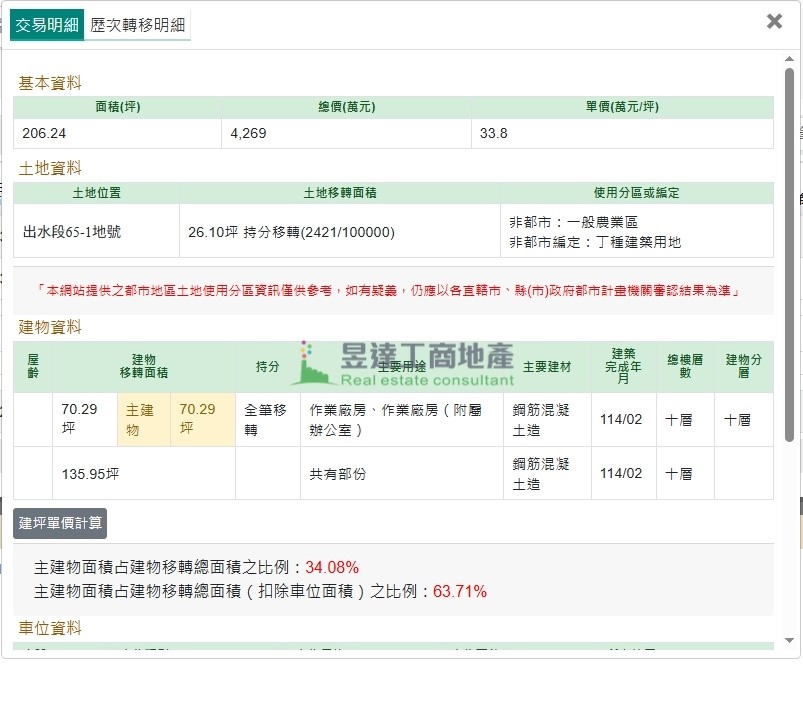Click the 63.71% ratio value

[460, 591]
